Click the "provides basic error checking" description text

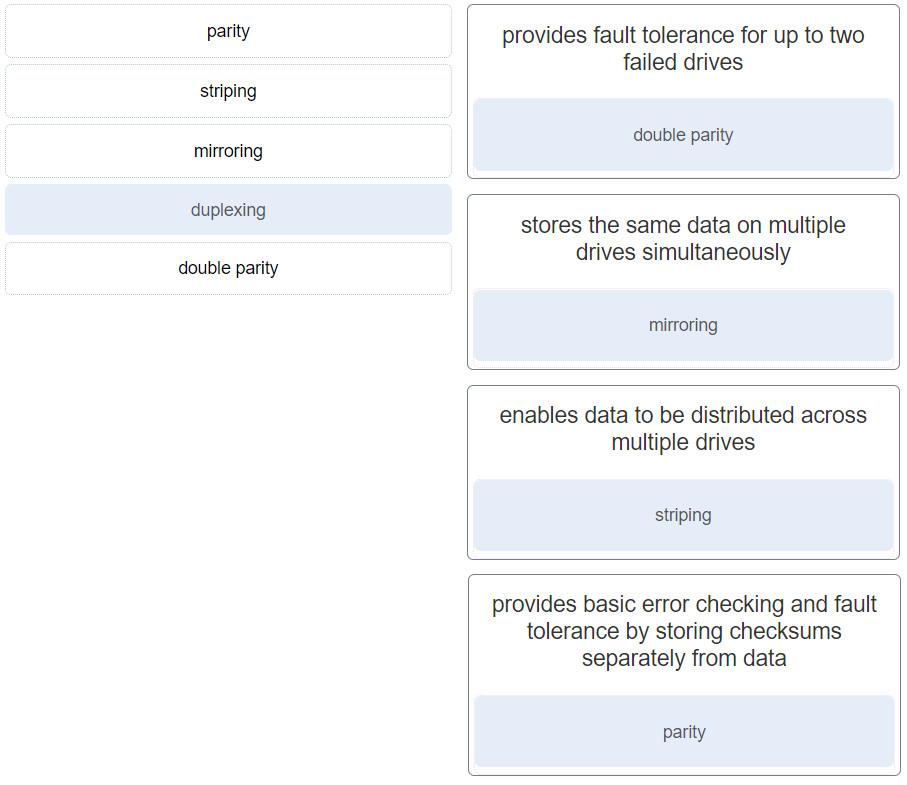pyautogui.click(x=684, y=631)
